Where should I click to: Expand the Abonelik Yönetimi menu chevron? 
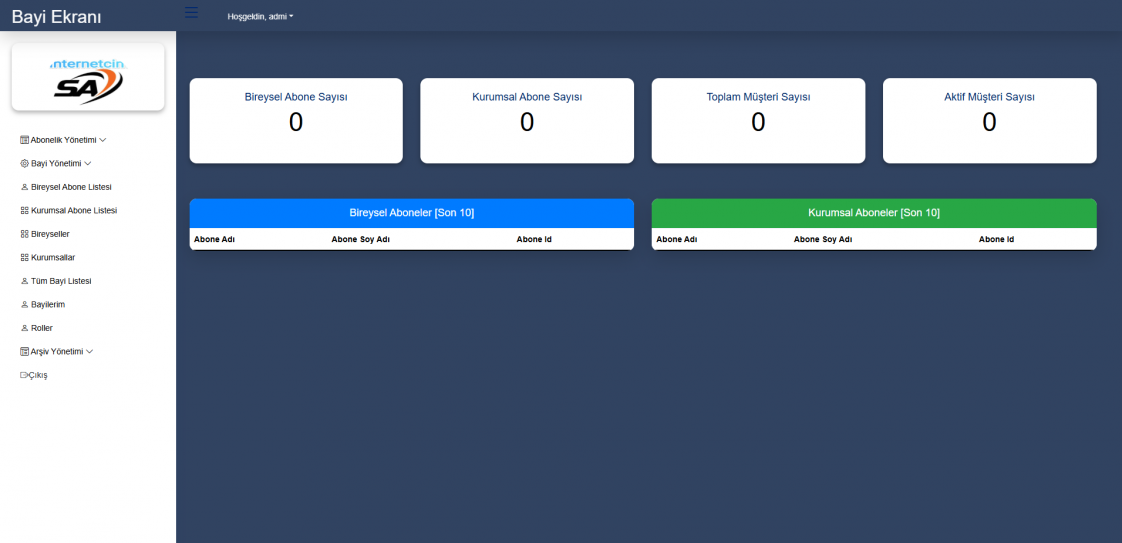click(x=103, y=140)
